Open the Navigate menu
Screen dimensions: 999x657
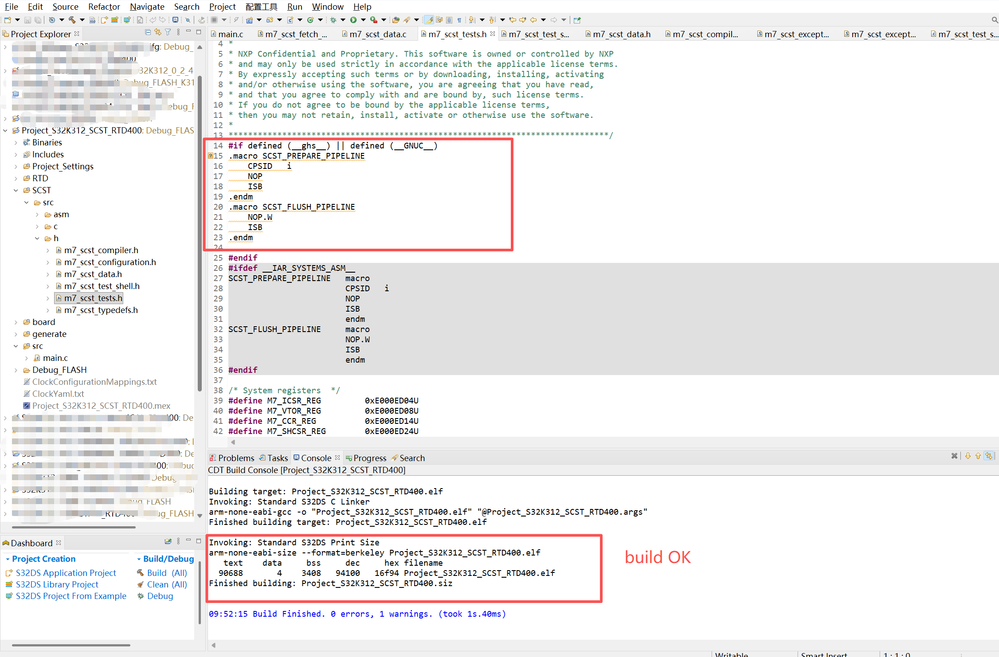(x=147, y=6)
